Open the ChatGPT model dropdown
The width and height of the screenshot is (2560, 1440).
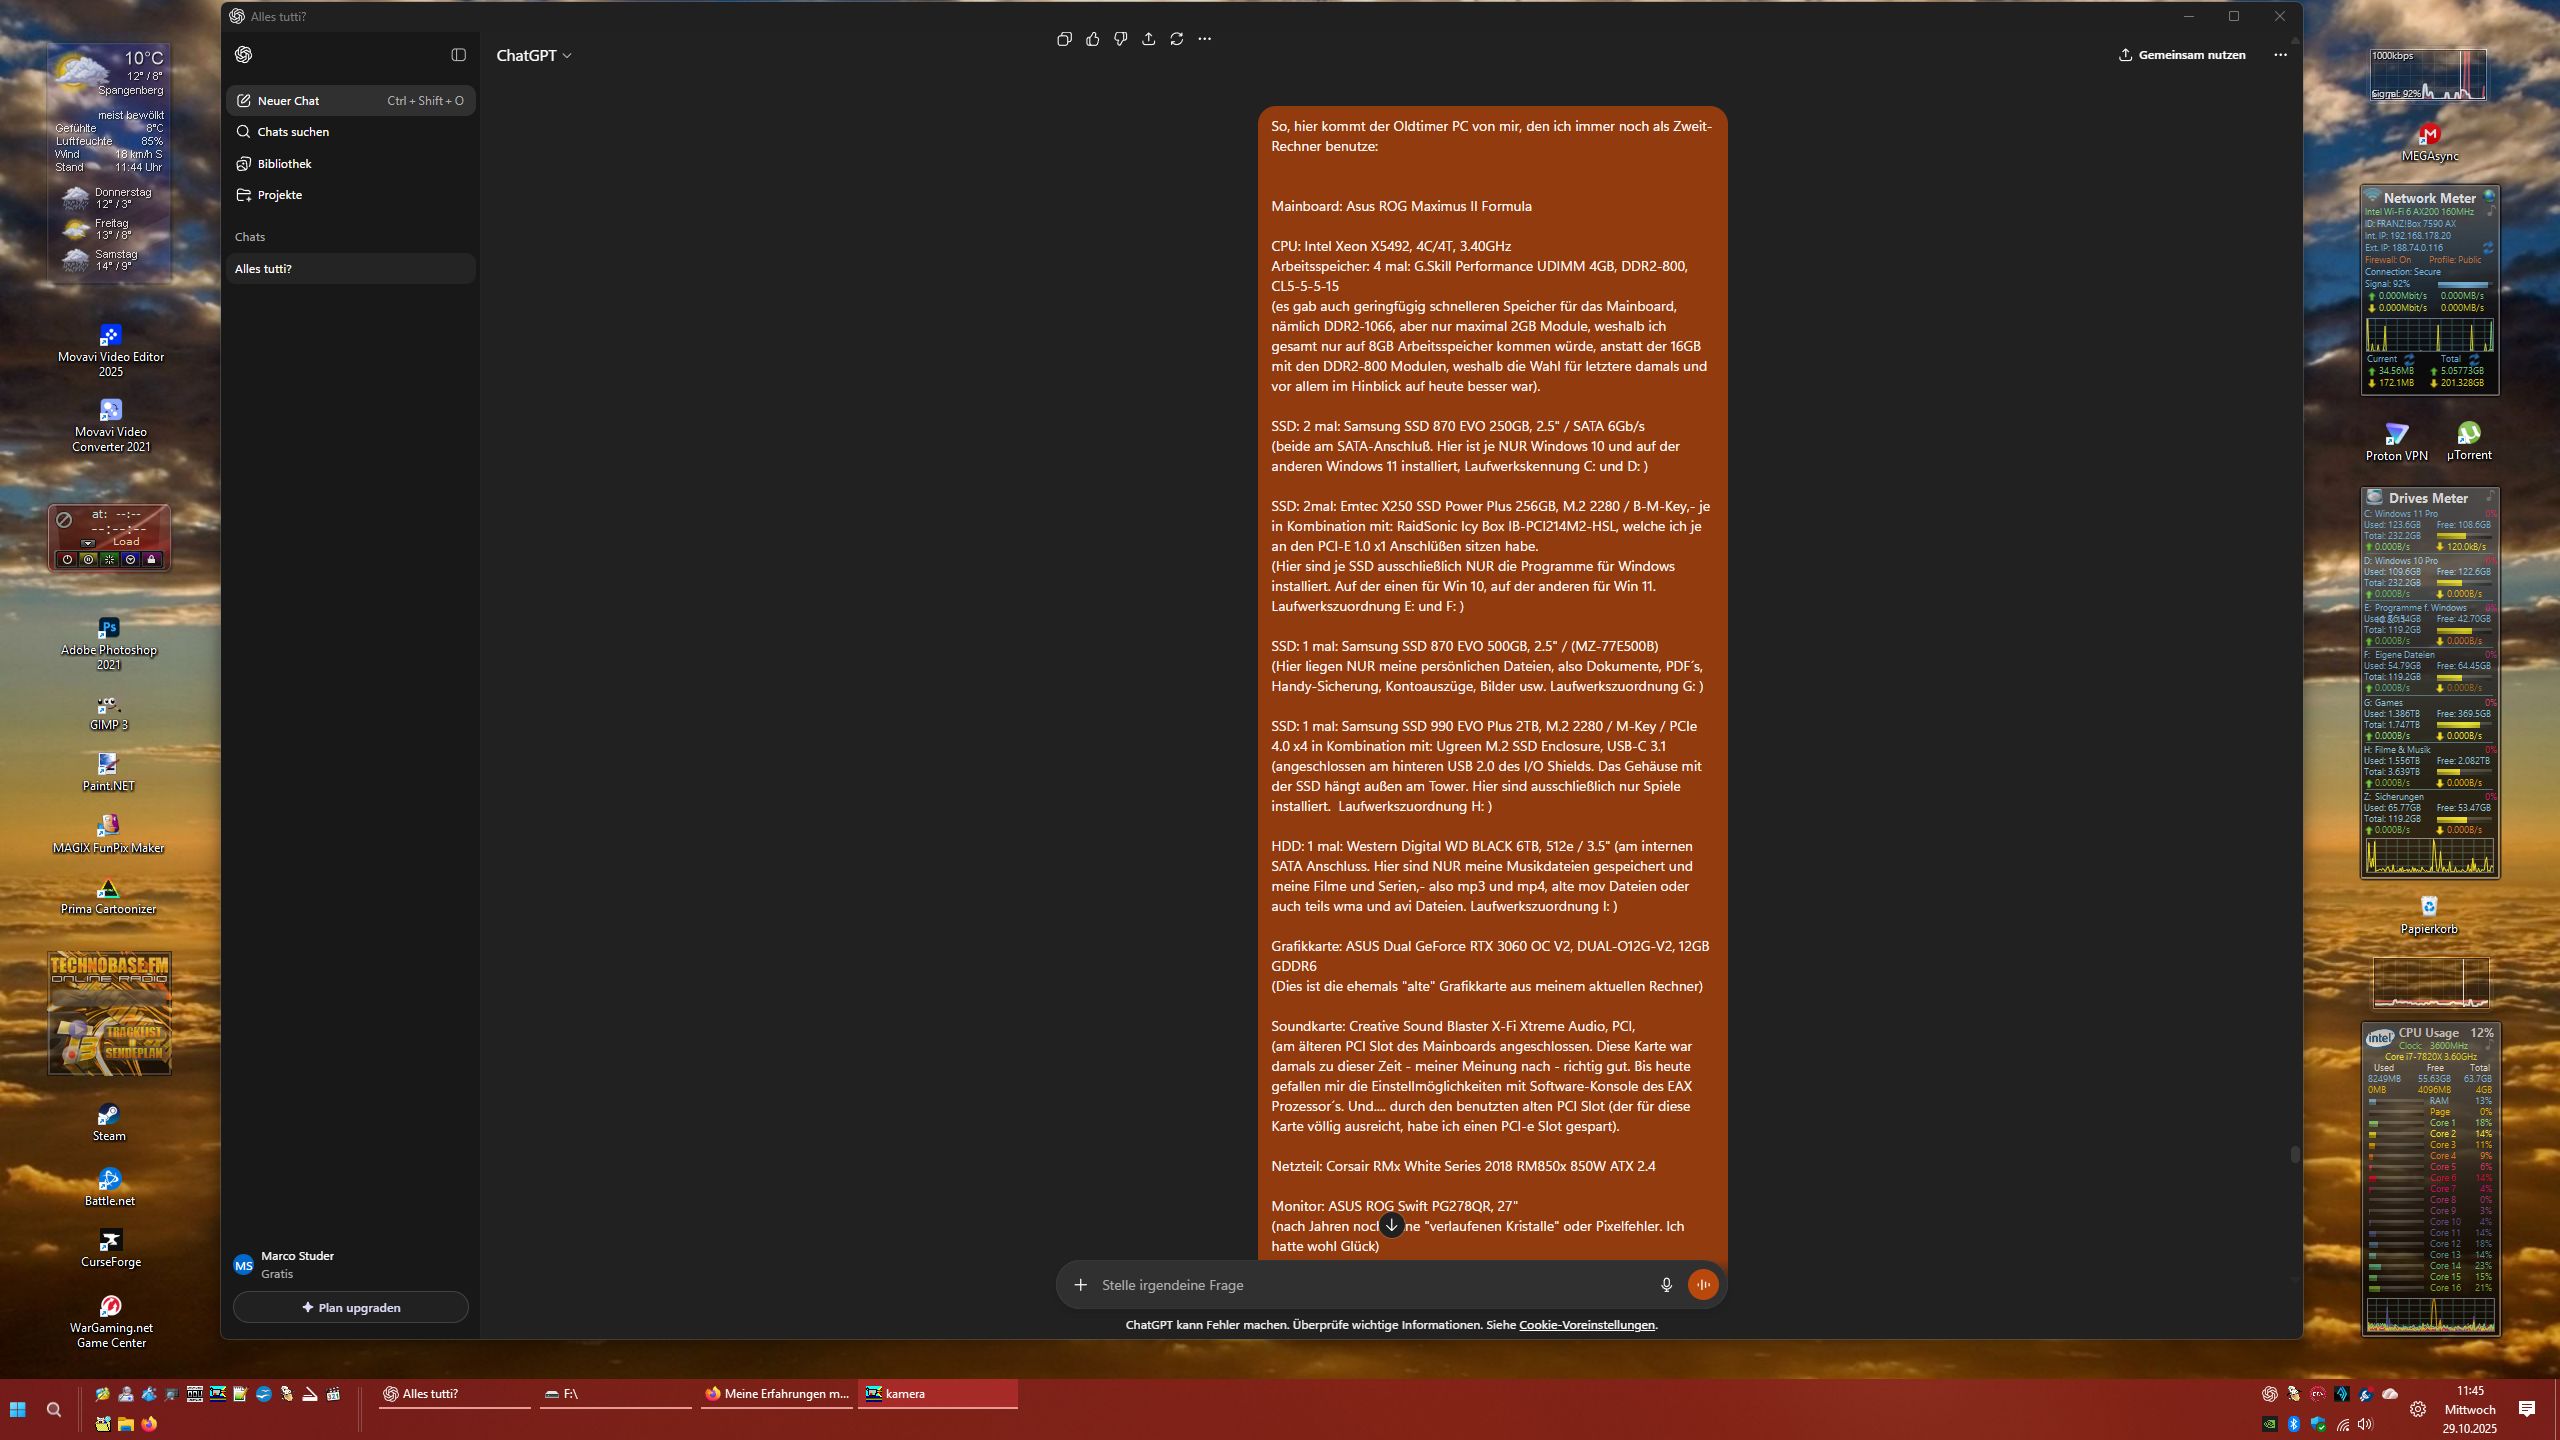(x=533, y=56)
